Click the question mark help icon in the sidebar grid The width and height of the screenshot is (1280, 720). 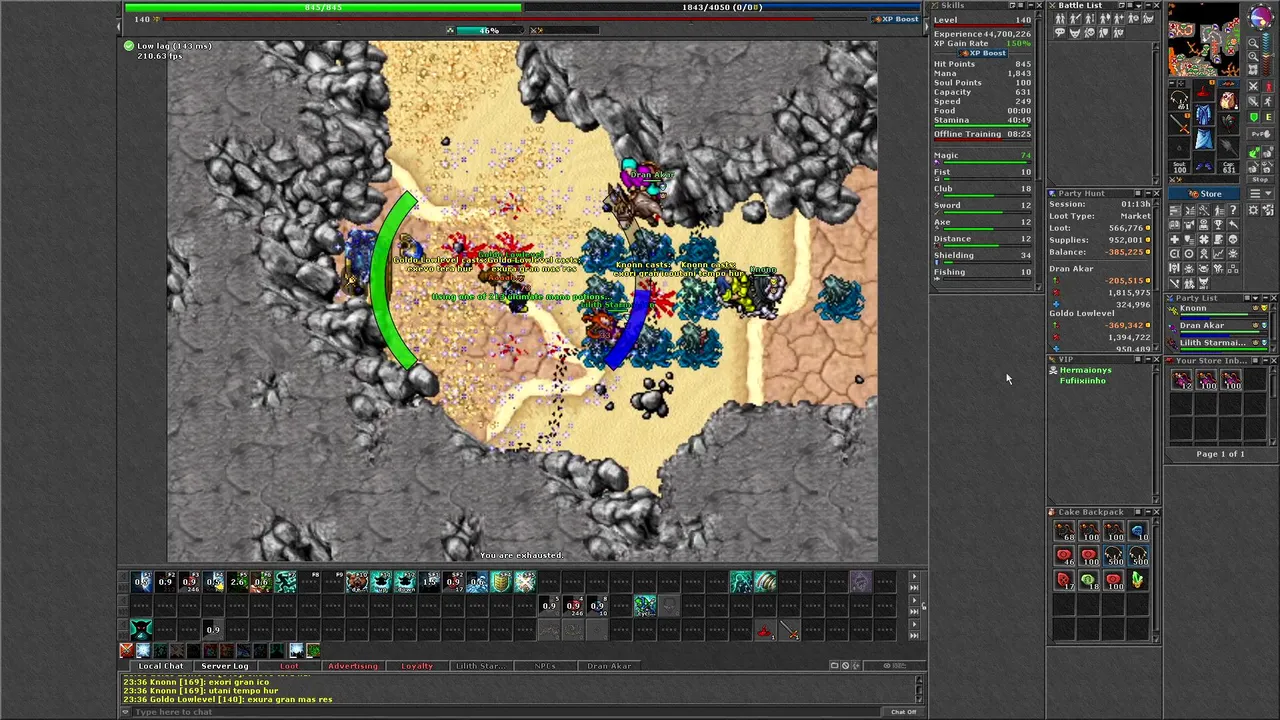coord(1233,210)
